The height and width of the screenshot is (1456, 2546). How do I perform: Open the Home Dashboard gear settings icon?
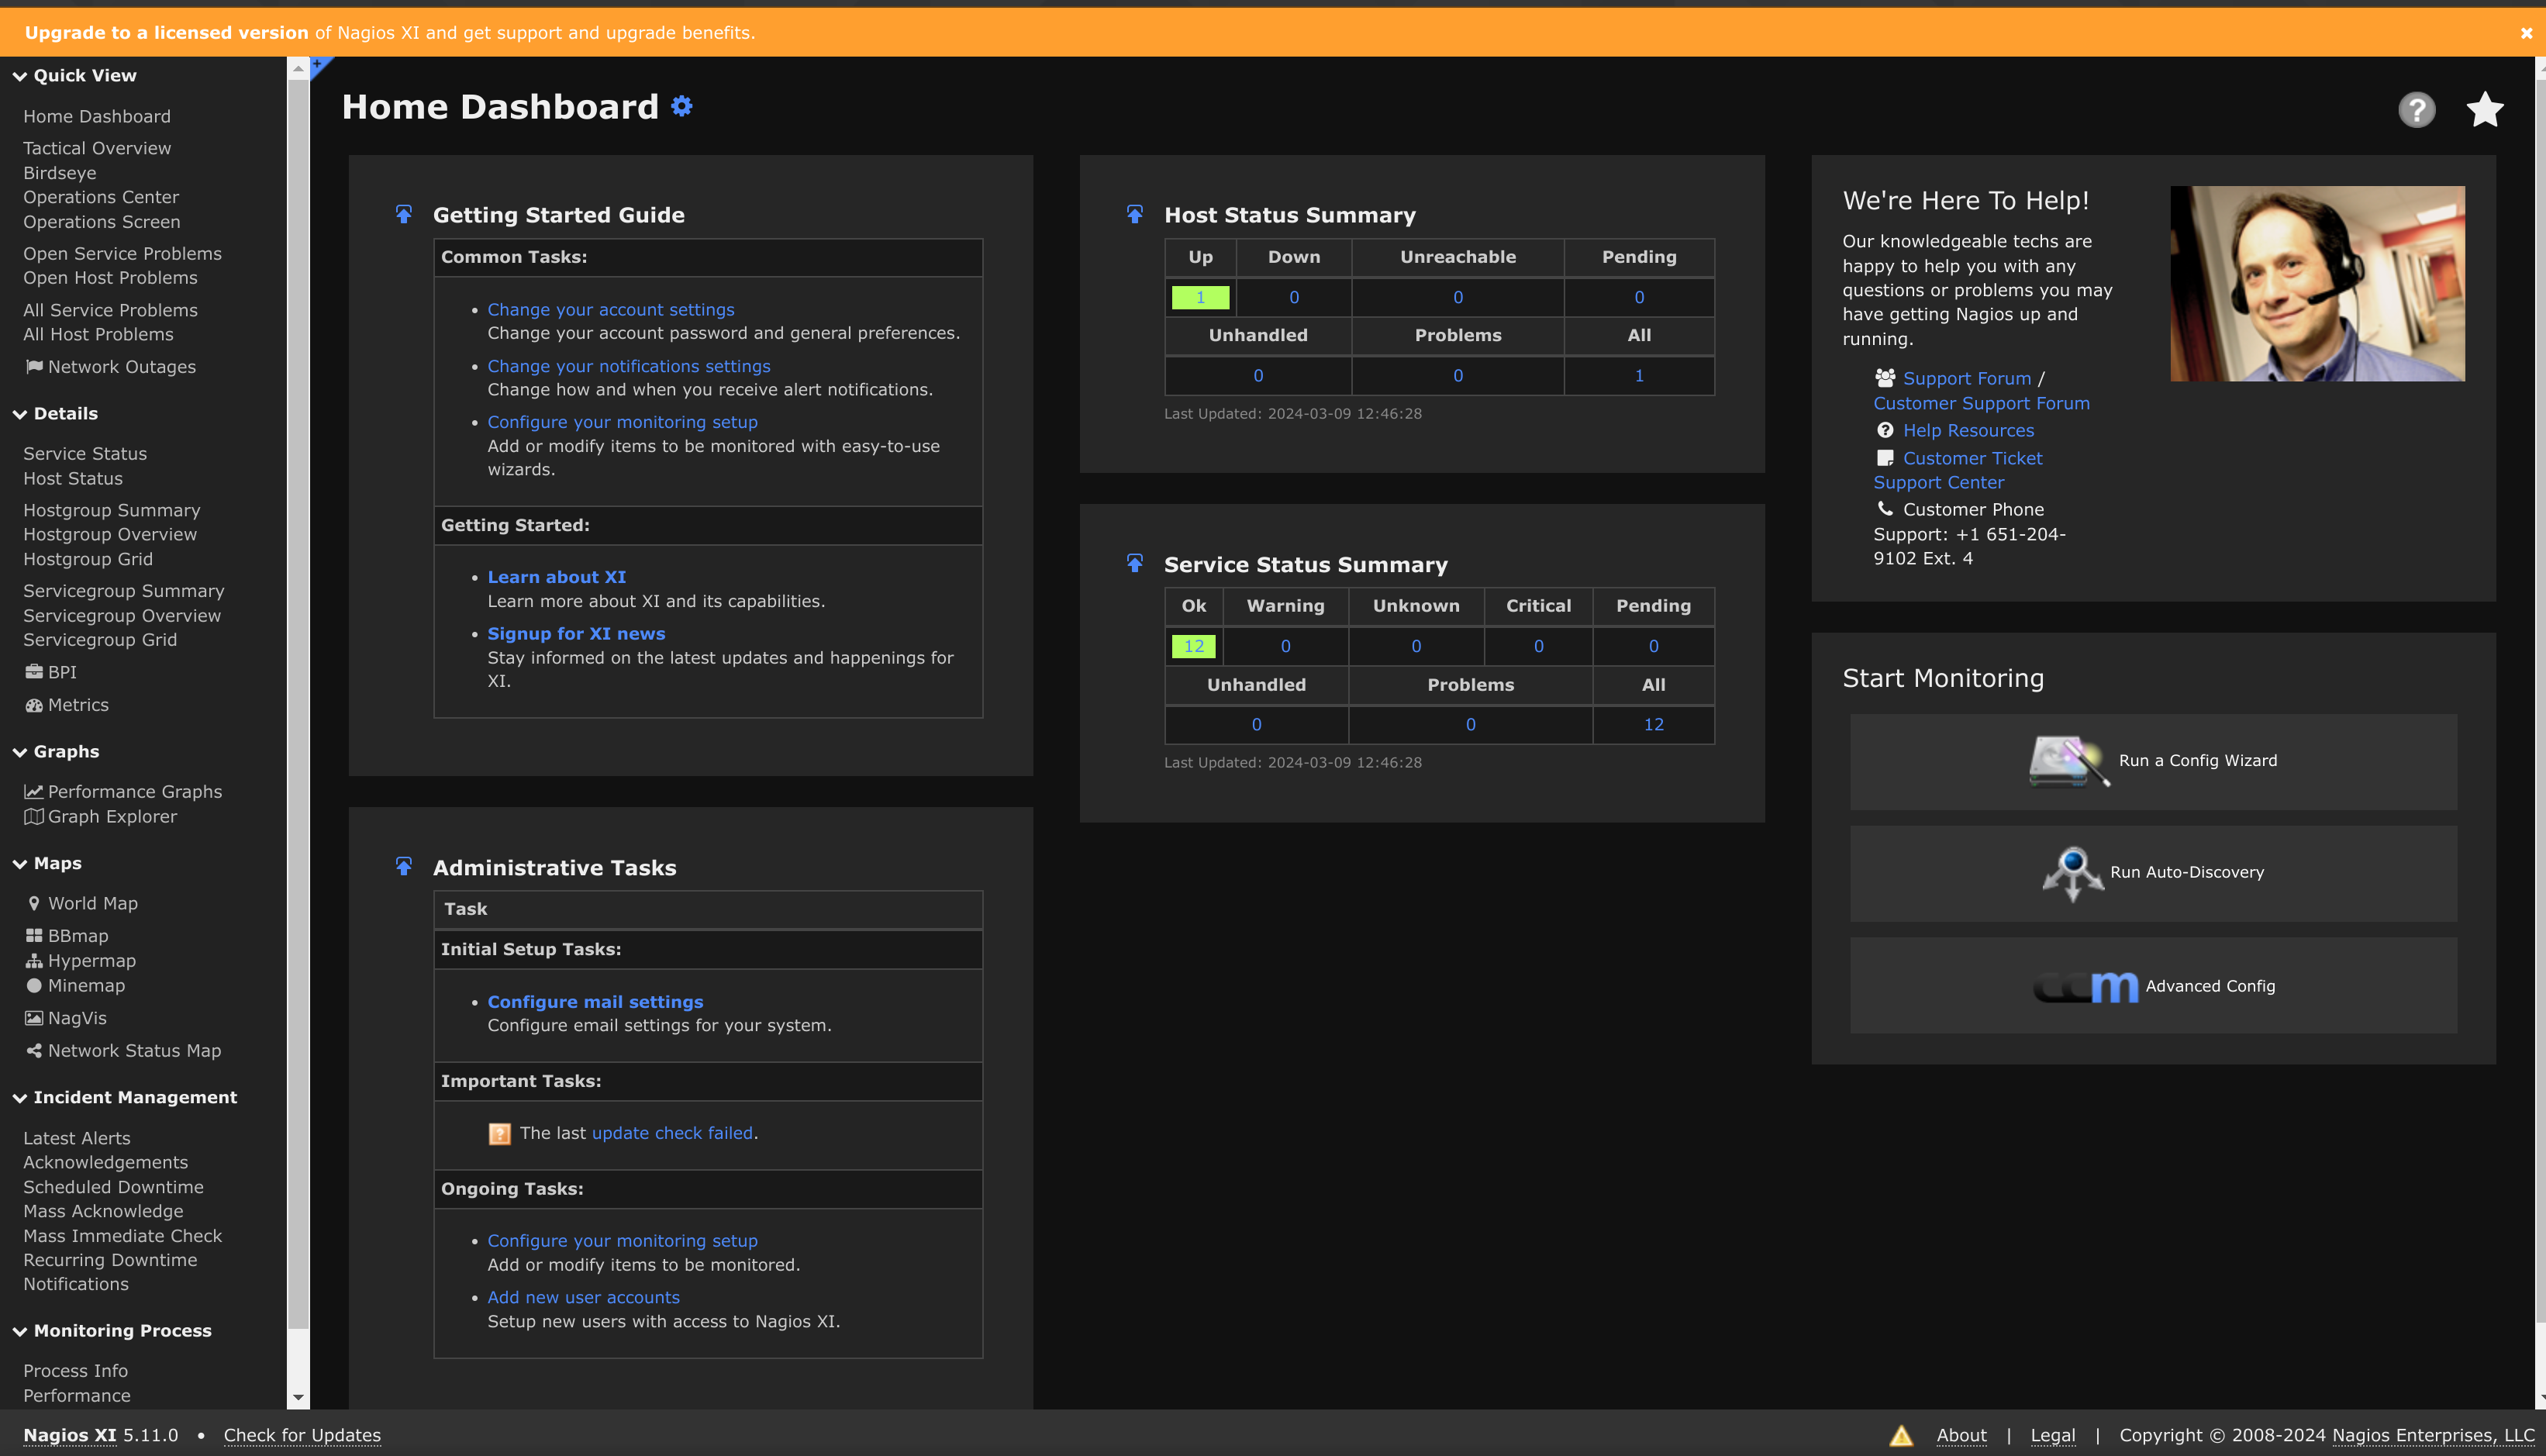click(682, 106)
